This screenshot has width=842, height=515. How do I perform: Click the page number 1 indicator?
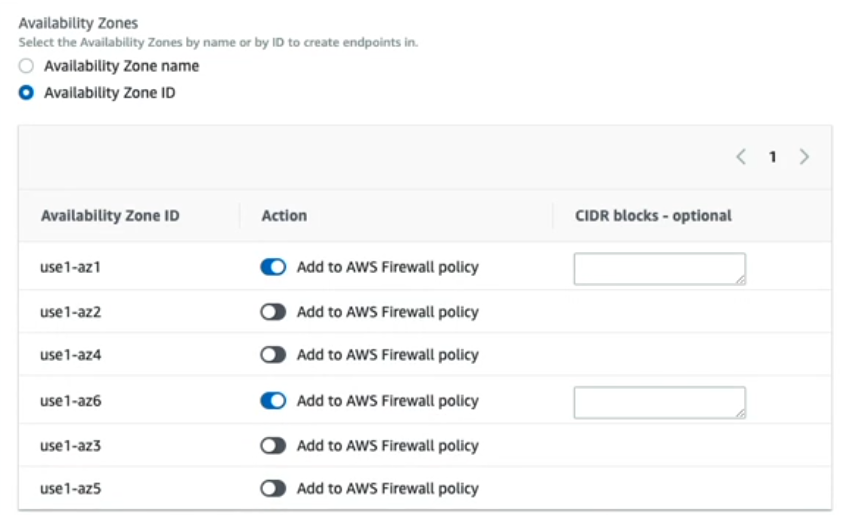(773, 157)
